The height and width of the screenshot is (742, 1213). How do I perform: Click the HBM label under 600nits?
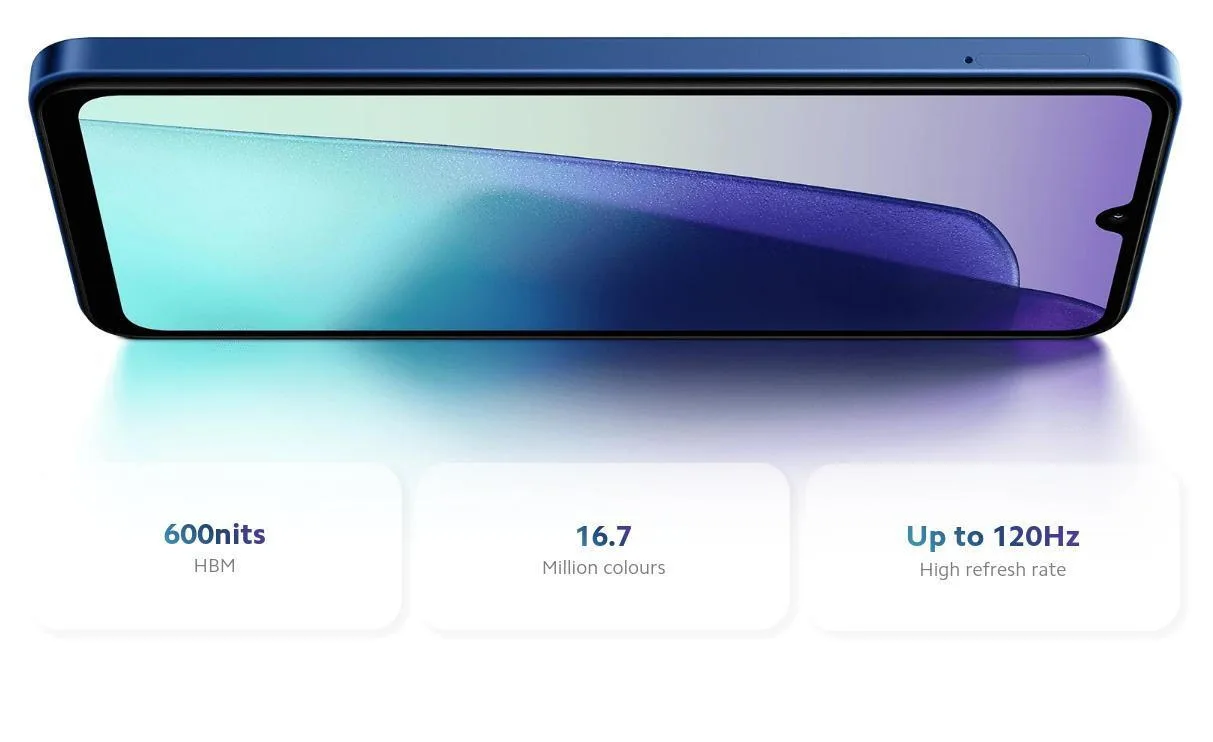tap(214, 566)
